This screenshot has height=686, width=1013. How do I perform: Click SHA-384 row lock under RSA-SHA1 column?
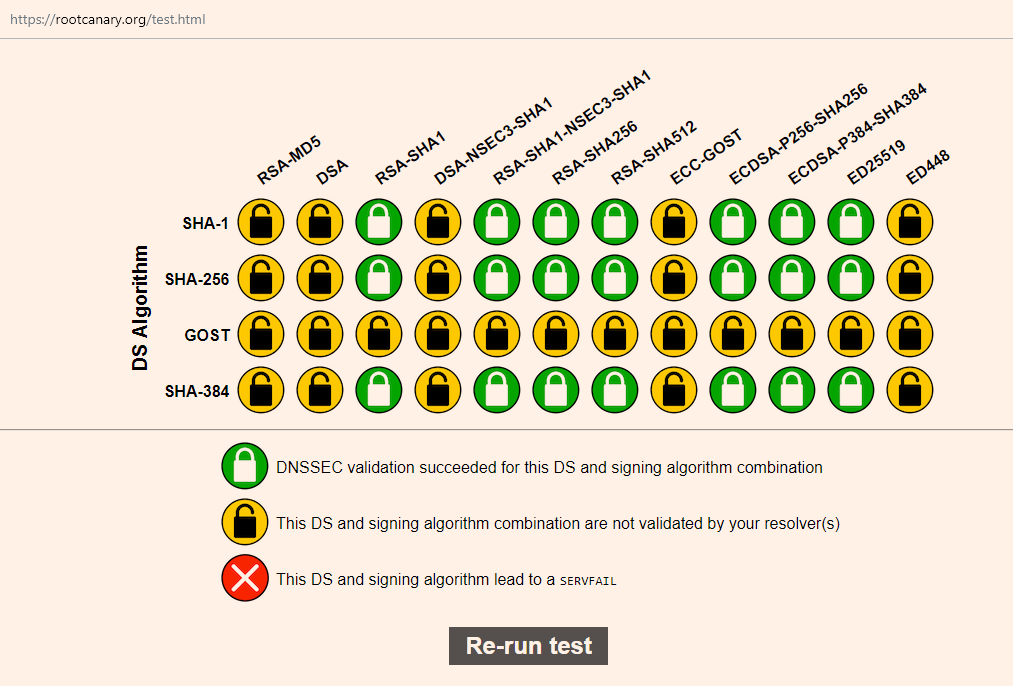(x=379, y=390)
